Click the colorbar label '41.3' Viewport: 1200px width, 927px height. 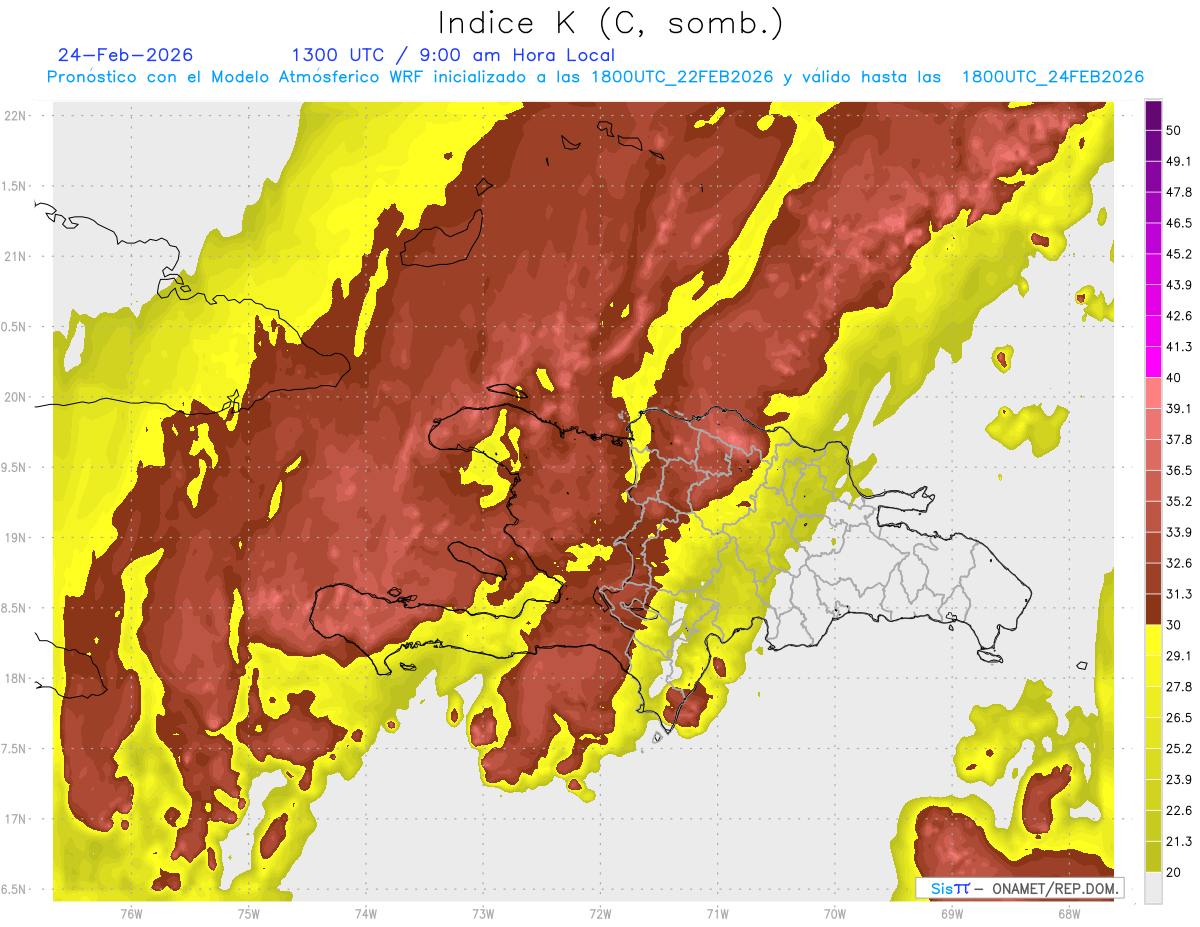tap(1178, 347)
